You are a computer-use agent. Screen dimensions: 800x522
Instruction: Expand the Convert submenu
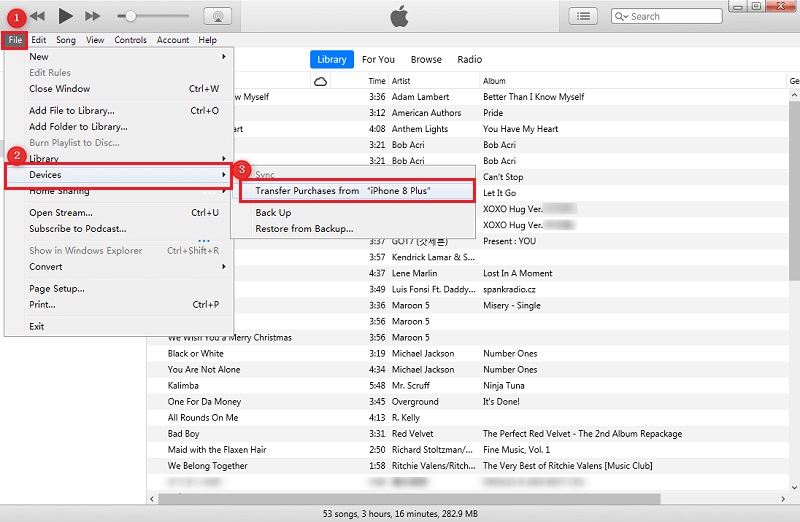pyautogui.click(x=119, y=267)
